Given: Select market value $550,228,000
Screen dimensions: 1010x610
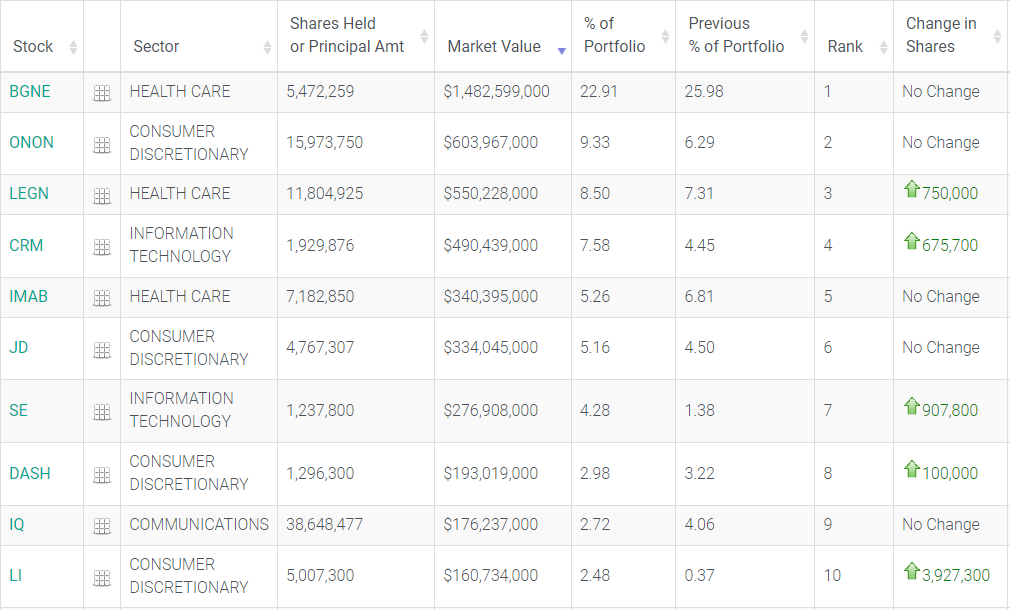Looking at the screenshot, I should tap(490, 193).
